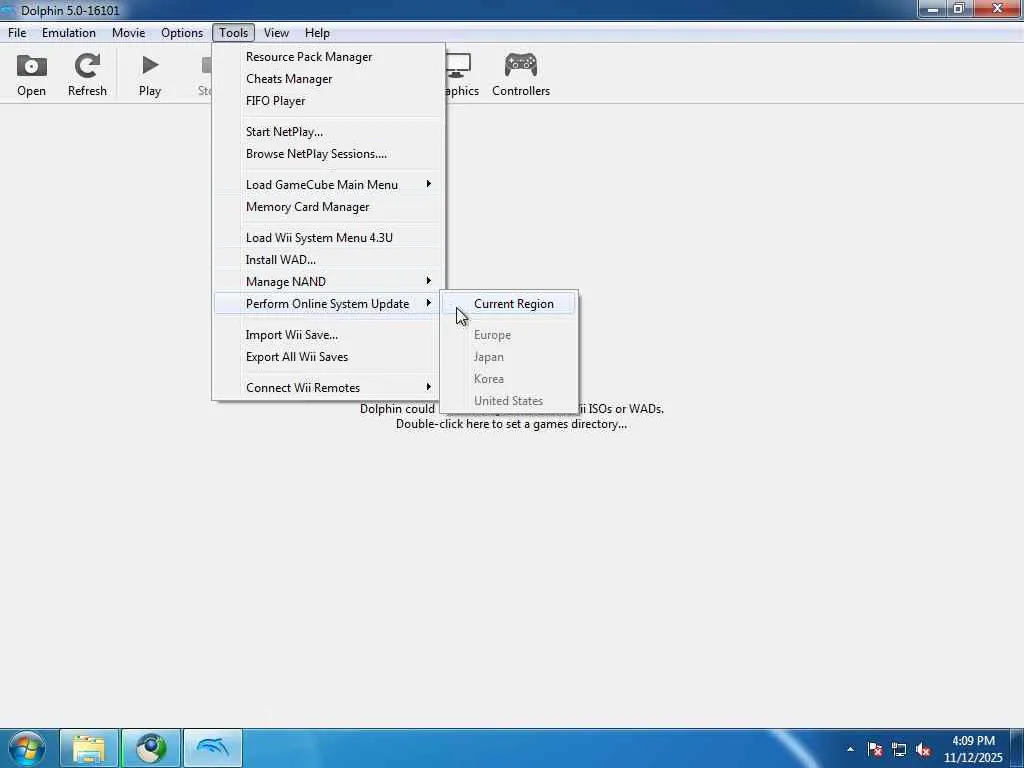Open the Movie menu
Viewport: 1024px width, 768px height.
(128, 33)
